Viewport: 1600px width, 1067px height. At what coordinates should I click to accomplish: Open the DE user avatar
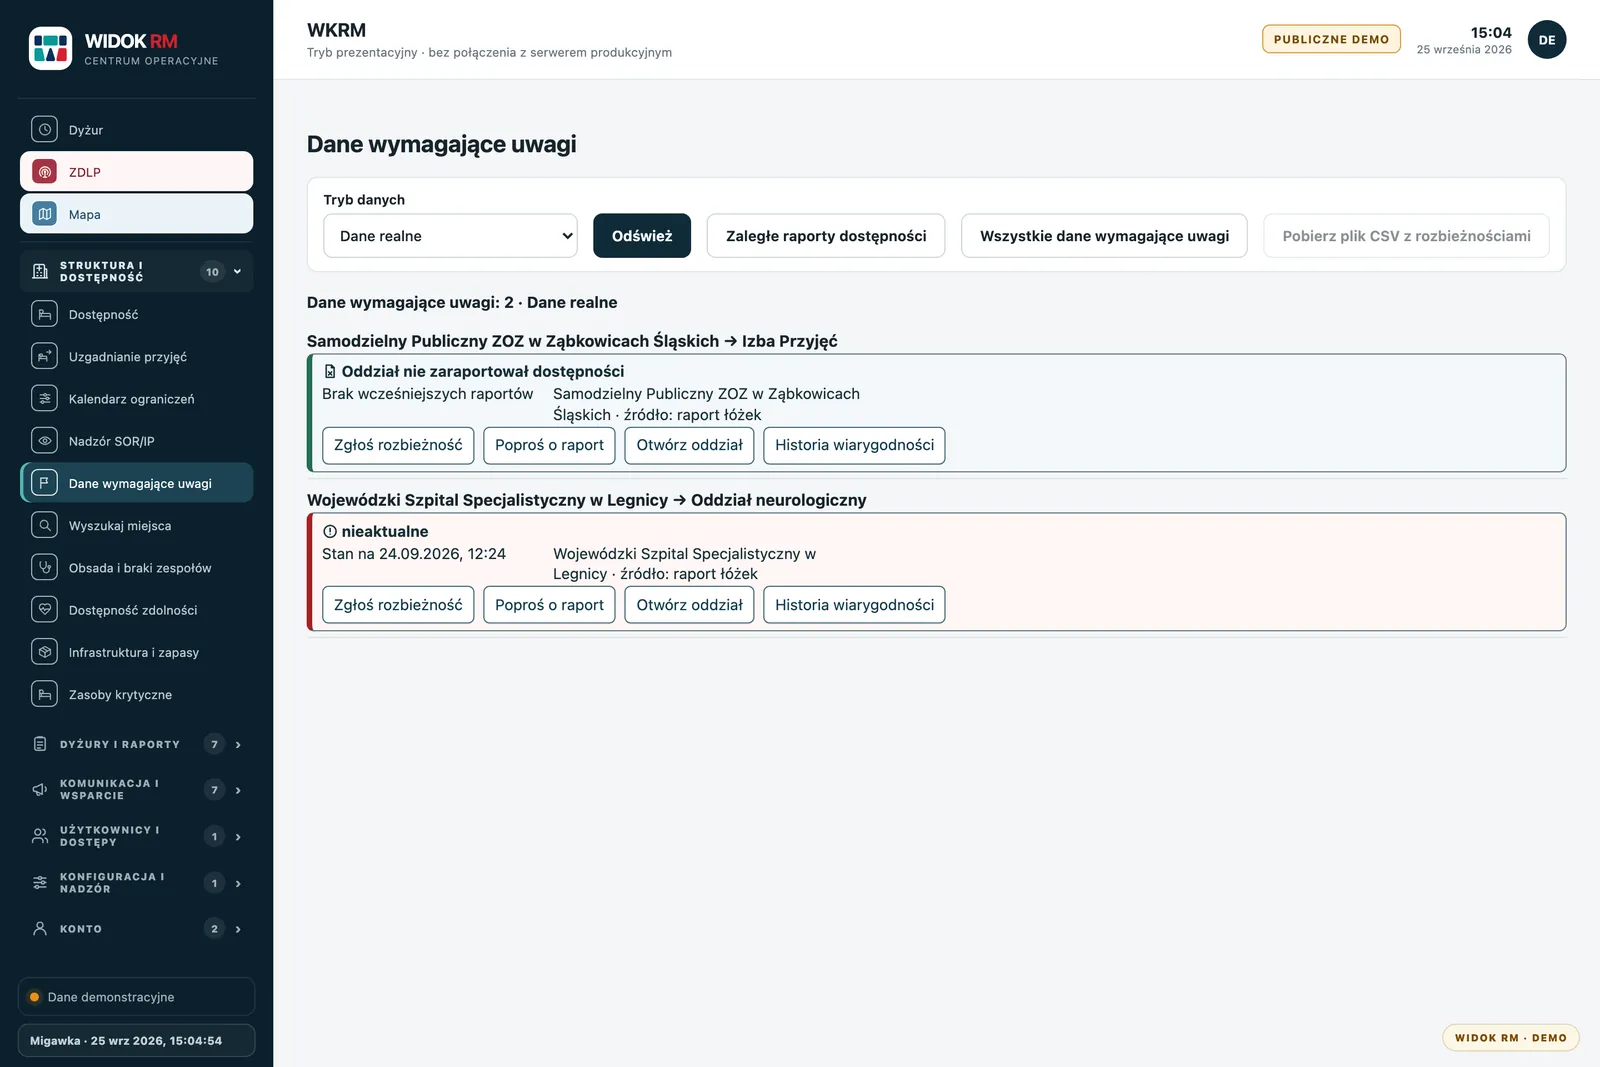(1547, 40)
